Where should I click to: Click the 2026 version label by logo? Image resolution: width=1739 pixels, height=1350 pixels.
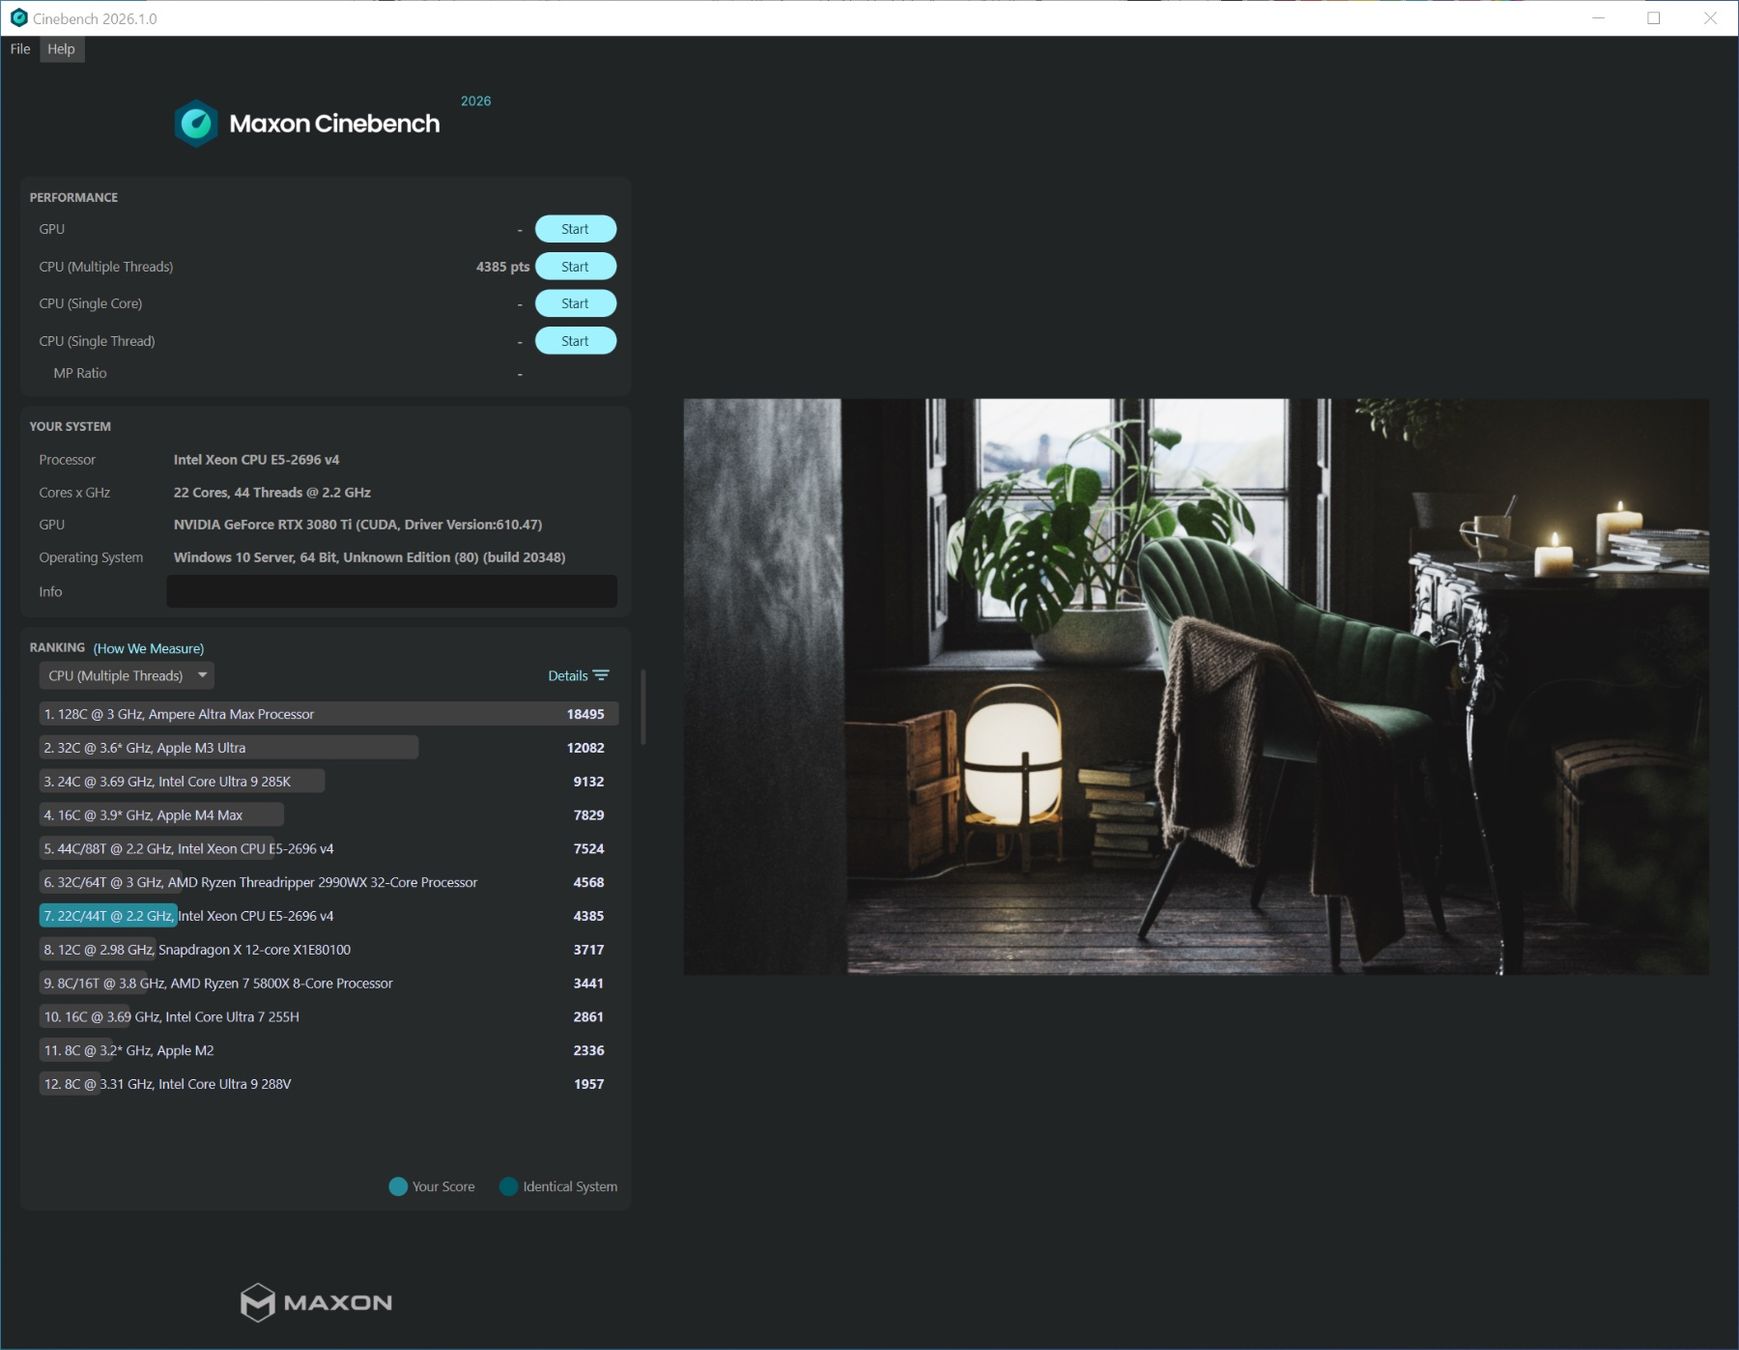point(475,101)
